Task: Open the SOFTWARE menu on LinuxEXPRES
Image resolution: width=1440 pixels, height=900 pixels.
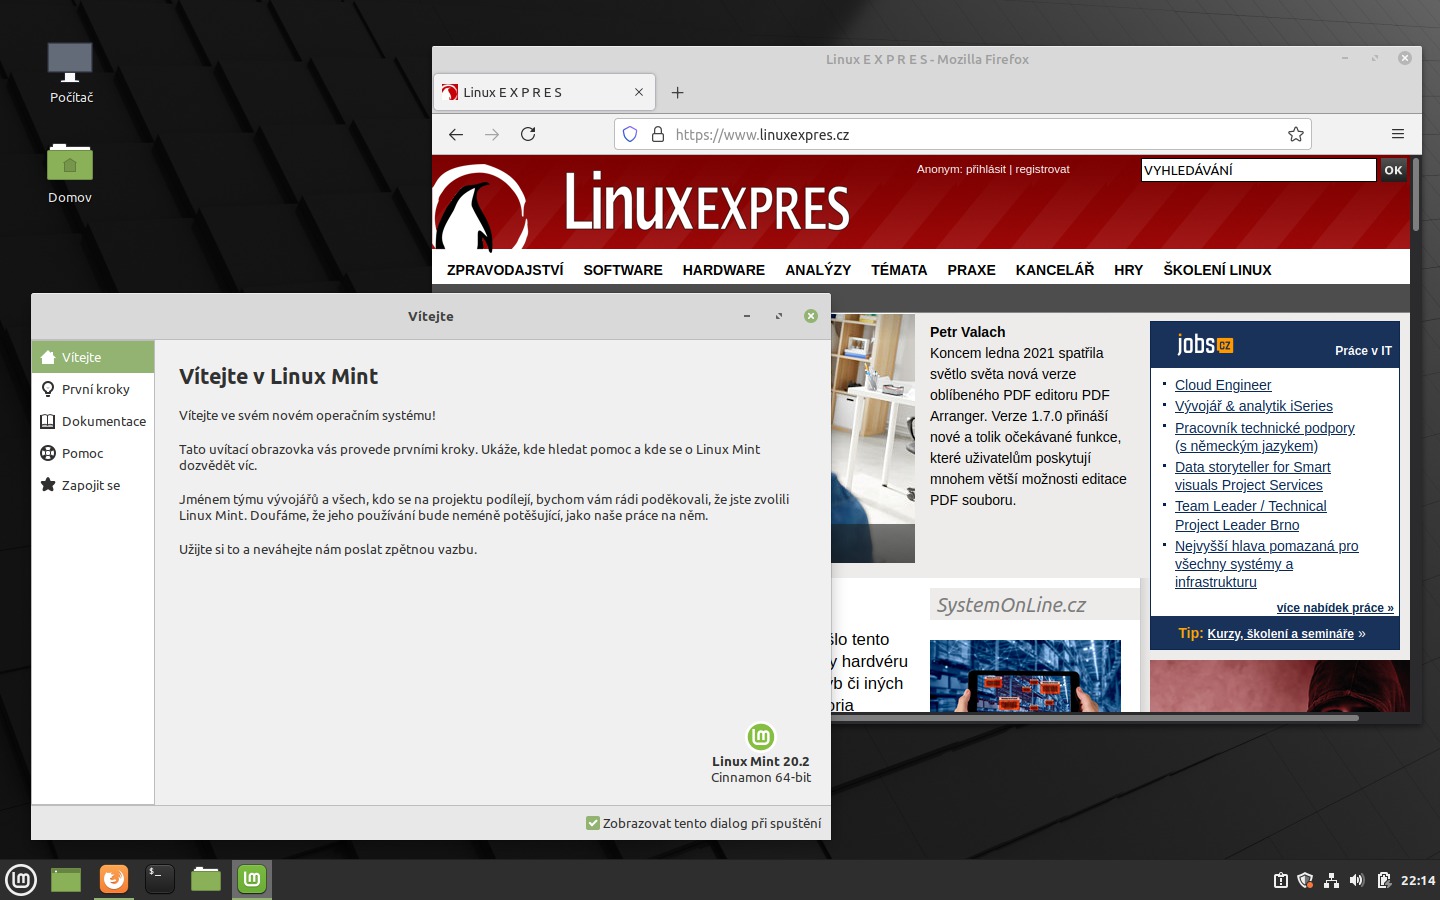Action: 622,270
